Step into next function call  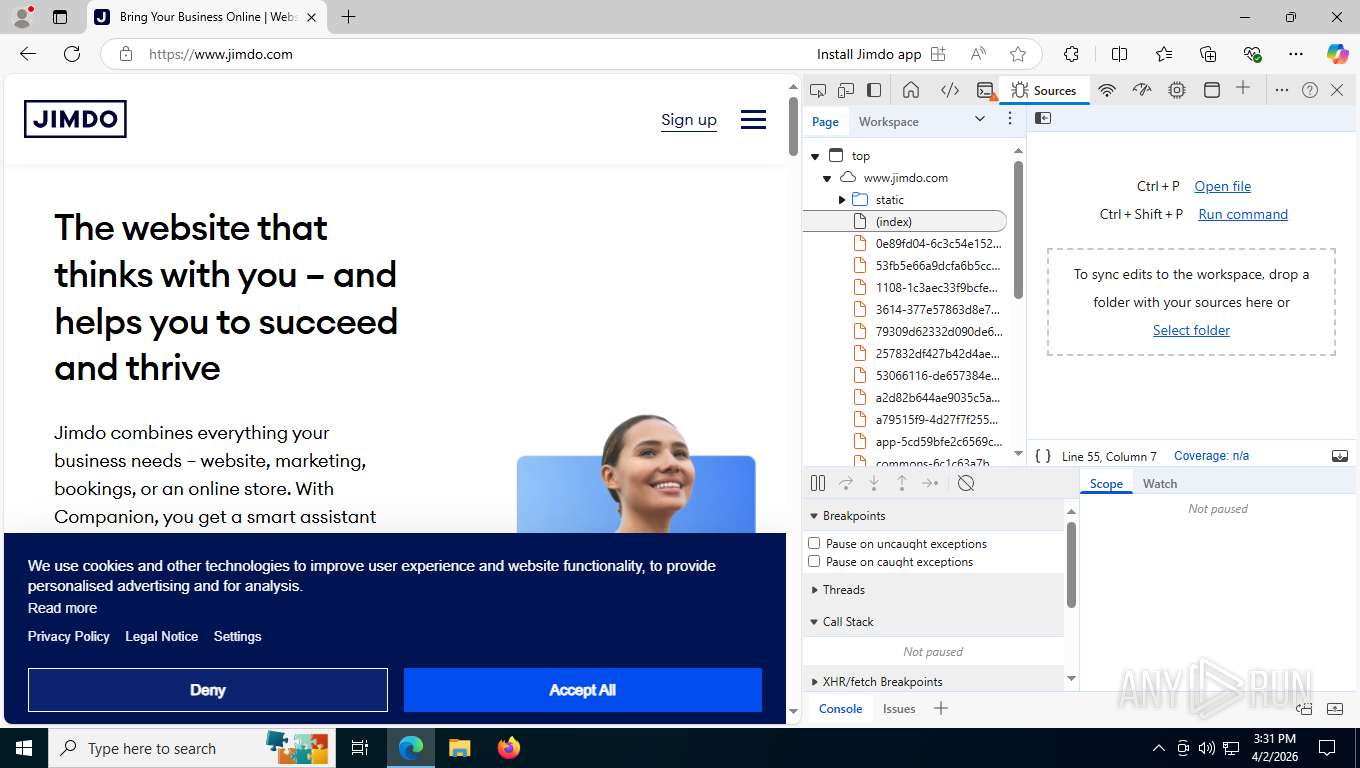[x=874, y=483]
